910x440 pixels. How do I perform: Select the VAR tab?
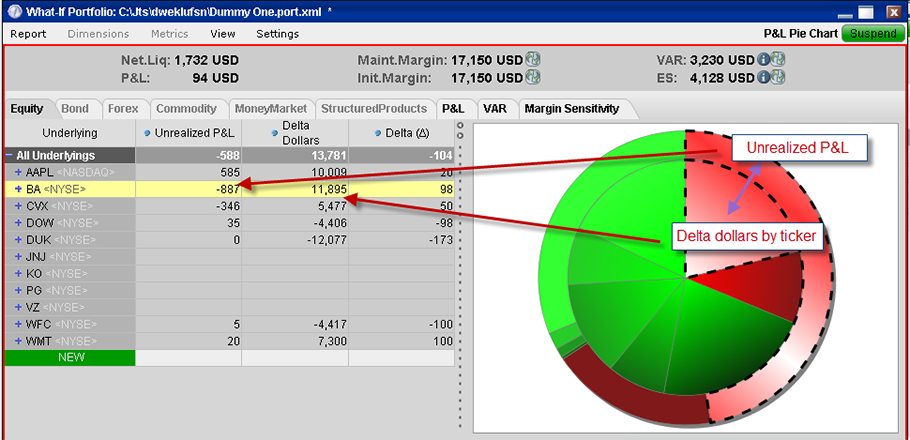[x=495, y=109]
